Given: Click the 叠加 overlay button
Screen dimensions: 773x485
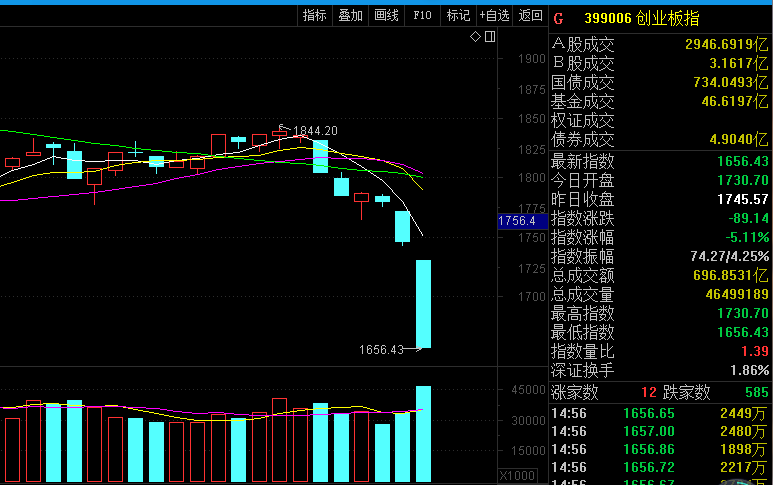Looking at the screenshot, I should [x=351, y=16].
